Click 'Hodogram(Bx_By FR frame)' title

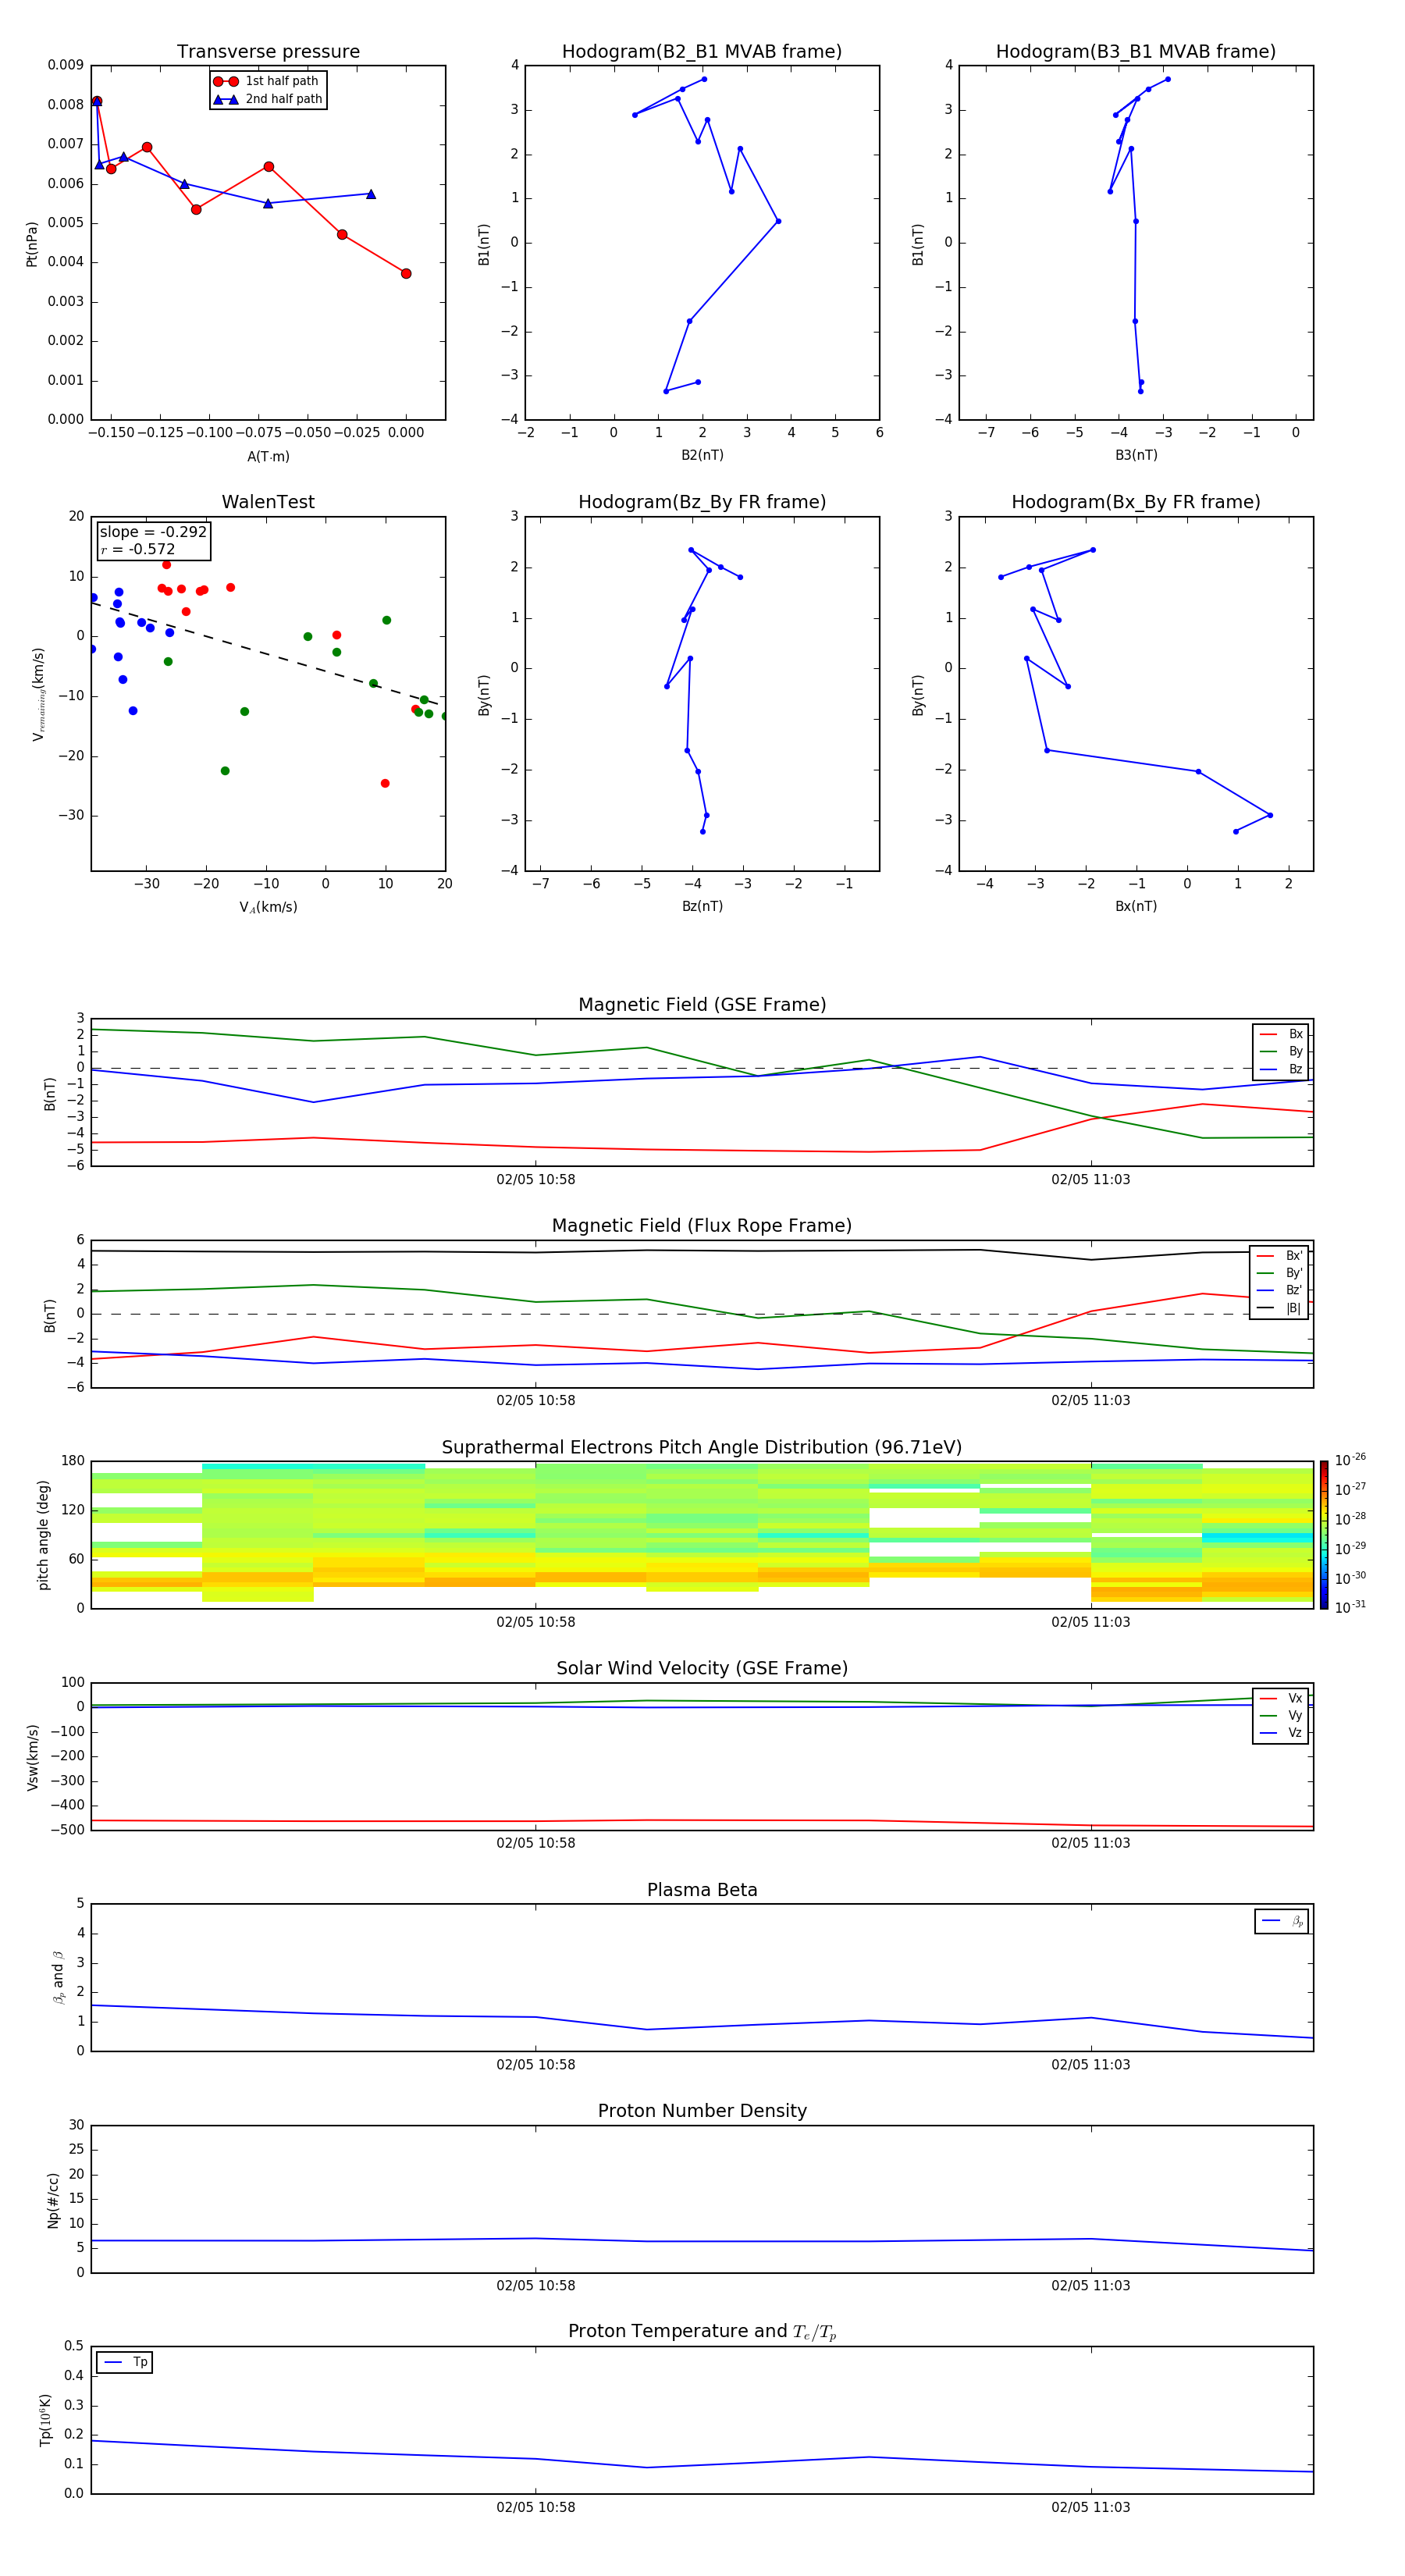1136,502
